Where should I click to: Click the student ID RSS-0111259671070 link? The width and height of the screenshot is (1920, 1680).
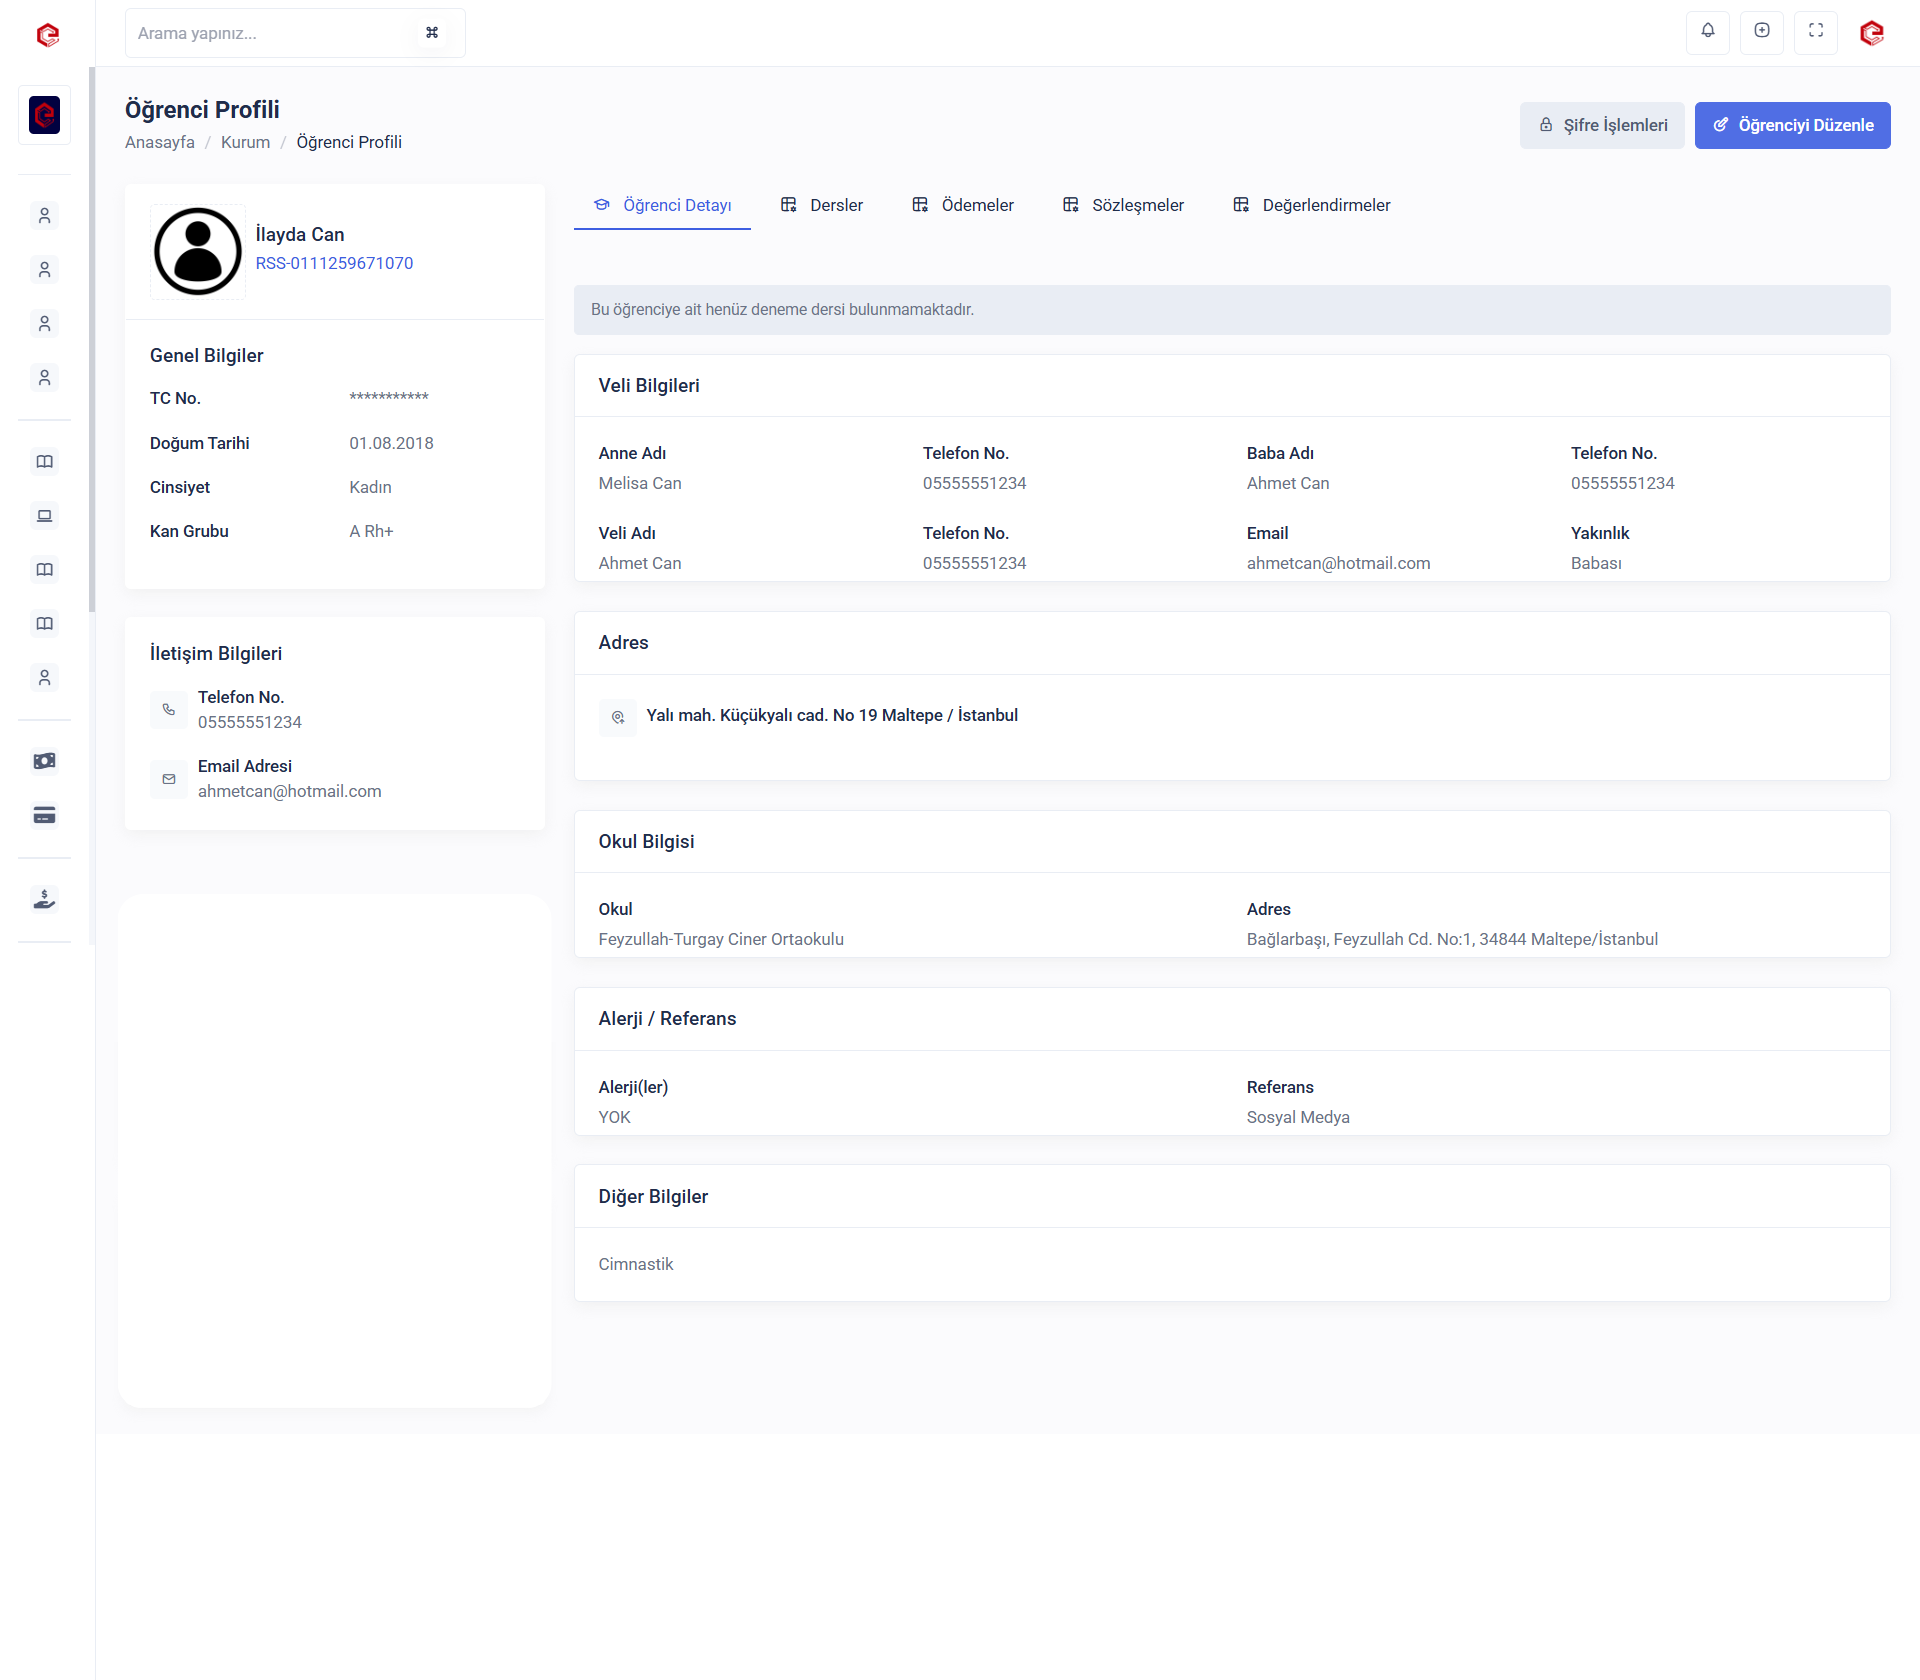[334, 263]
